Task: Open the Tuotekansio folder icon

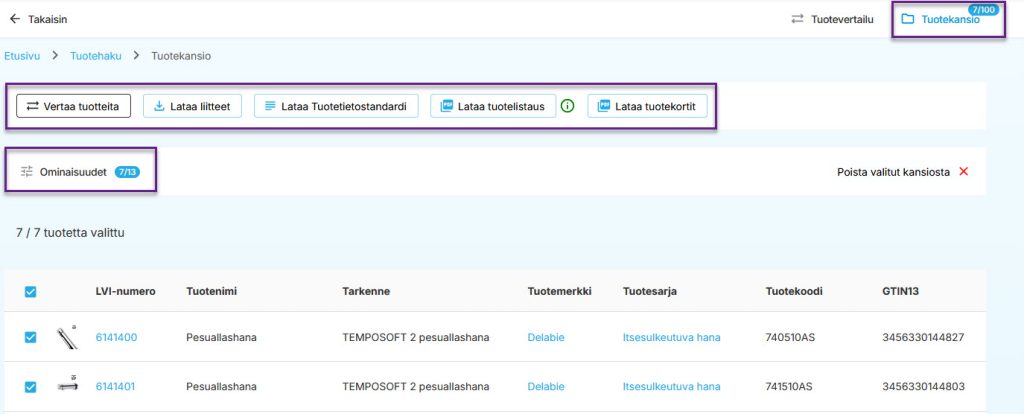Action: coord(907,19)
